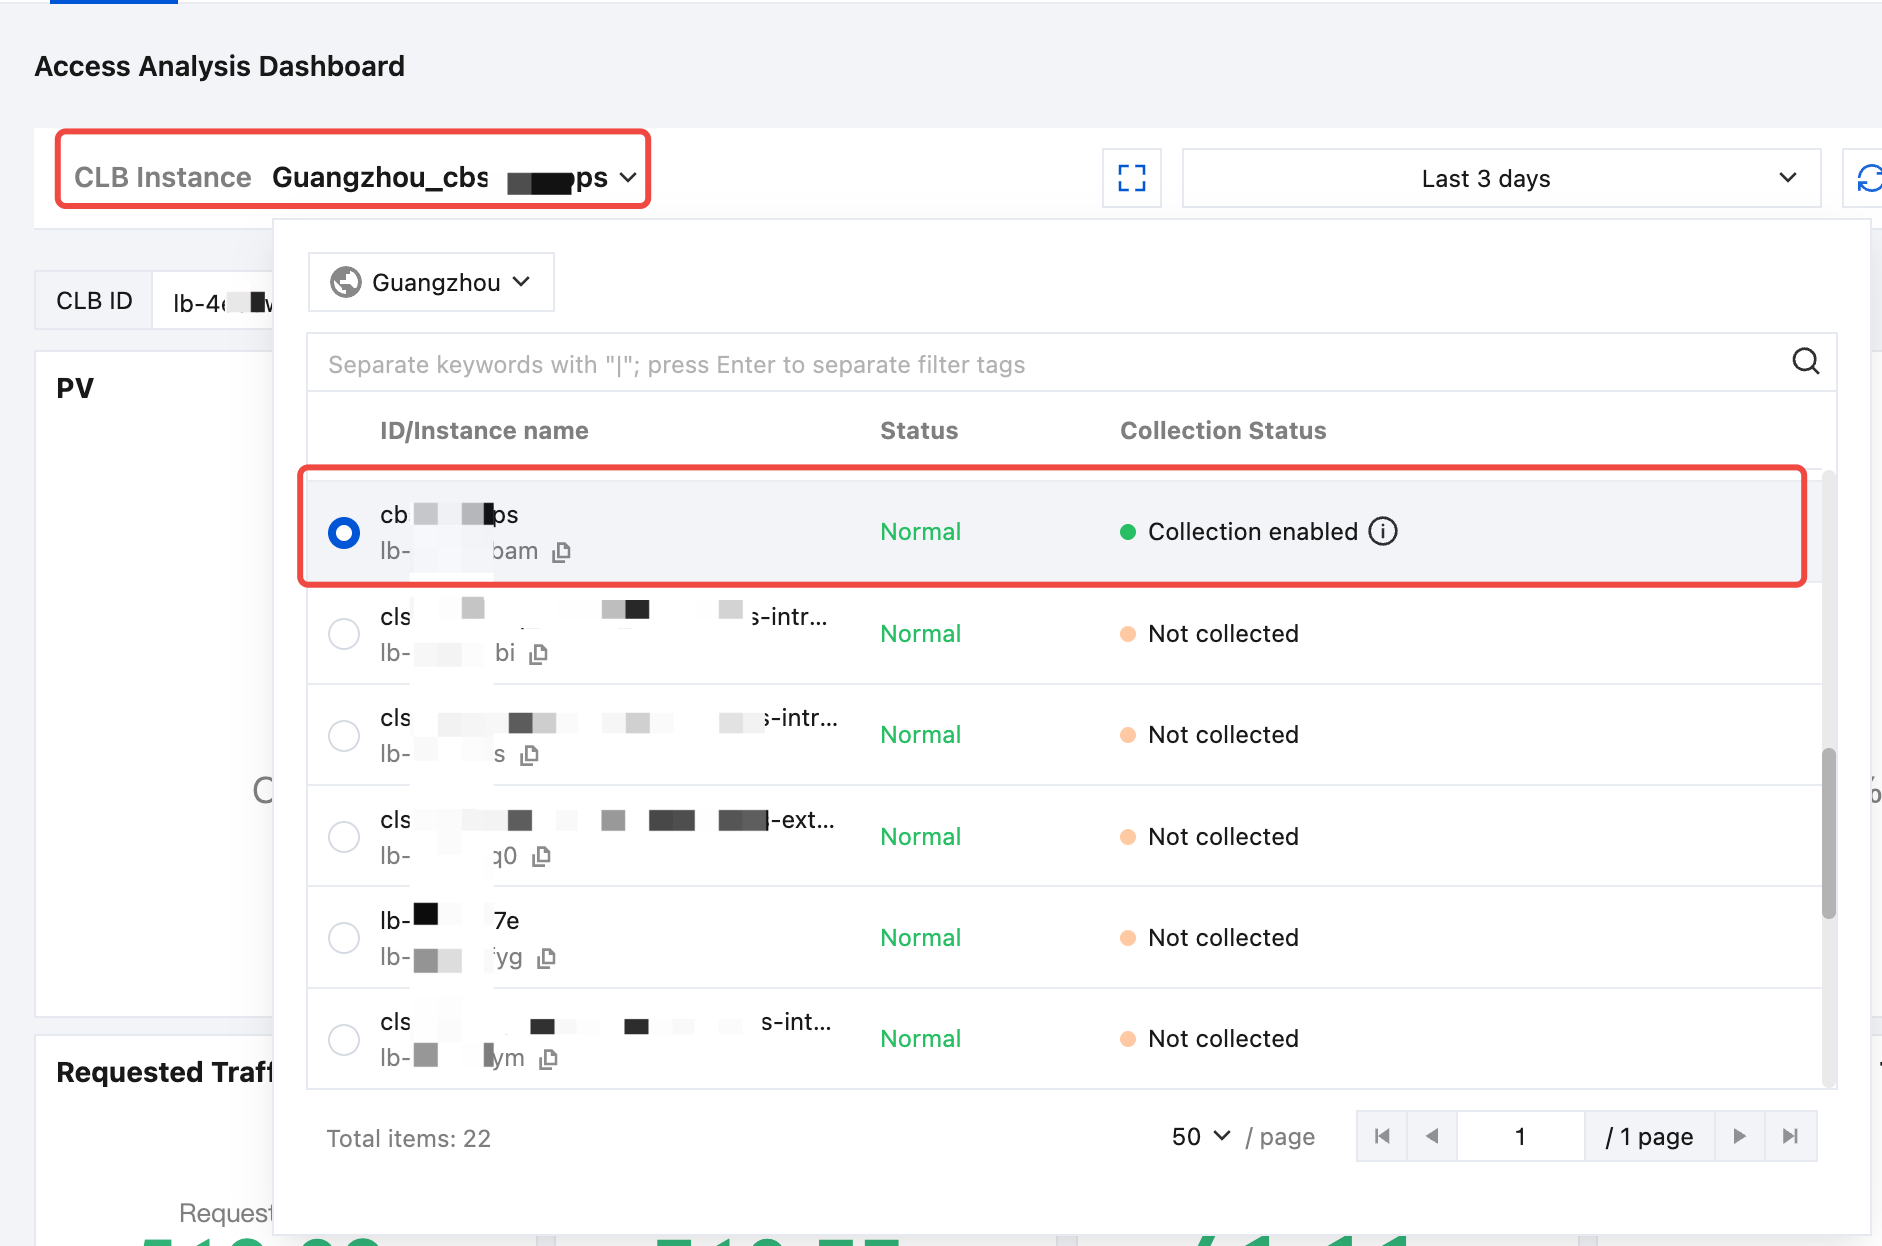This screenshot has width=1882, height=1246.
Task: Select the radio for lb- instance ending 7e
Action: pos(344,938)
